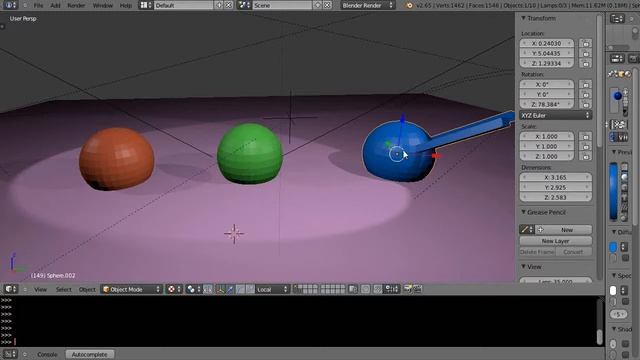Screen dimensions: 640x360
Task: Lock Location X axis
Action: coord(586,43)
